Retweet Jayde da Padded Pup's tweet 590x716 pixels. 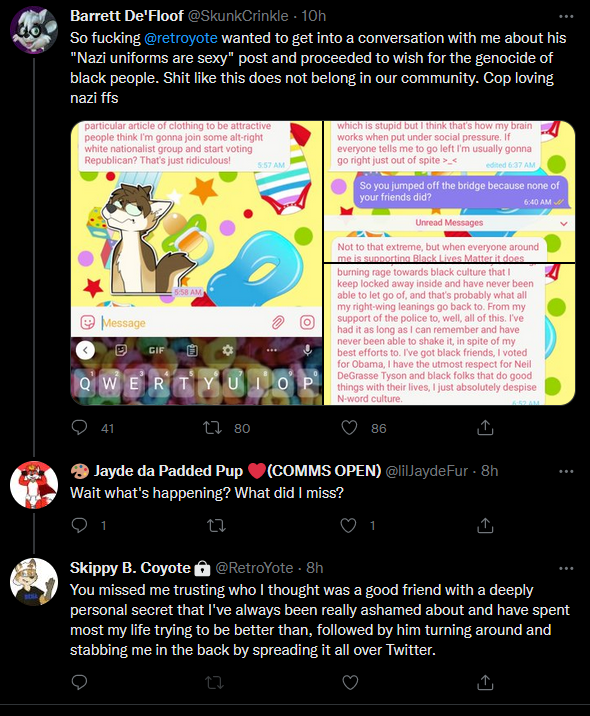[x=216, y=526]
